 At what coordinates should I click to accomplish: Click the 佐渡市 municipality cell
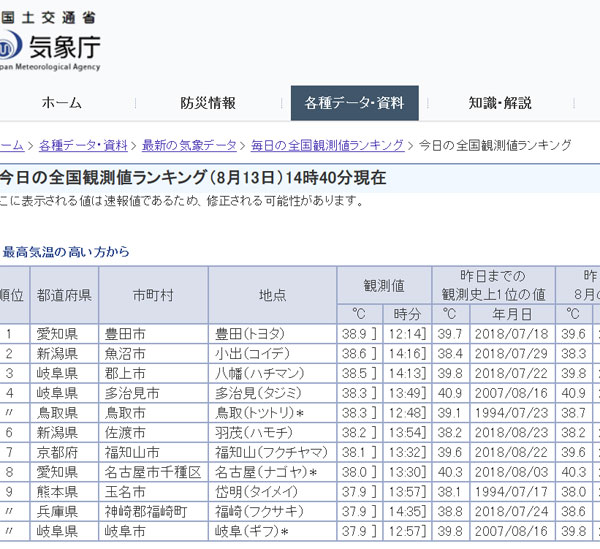pyautogui.click(x=153, y=433)
